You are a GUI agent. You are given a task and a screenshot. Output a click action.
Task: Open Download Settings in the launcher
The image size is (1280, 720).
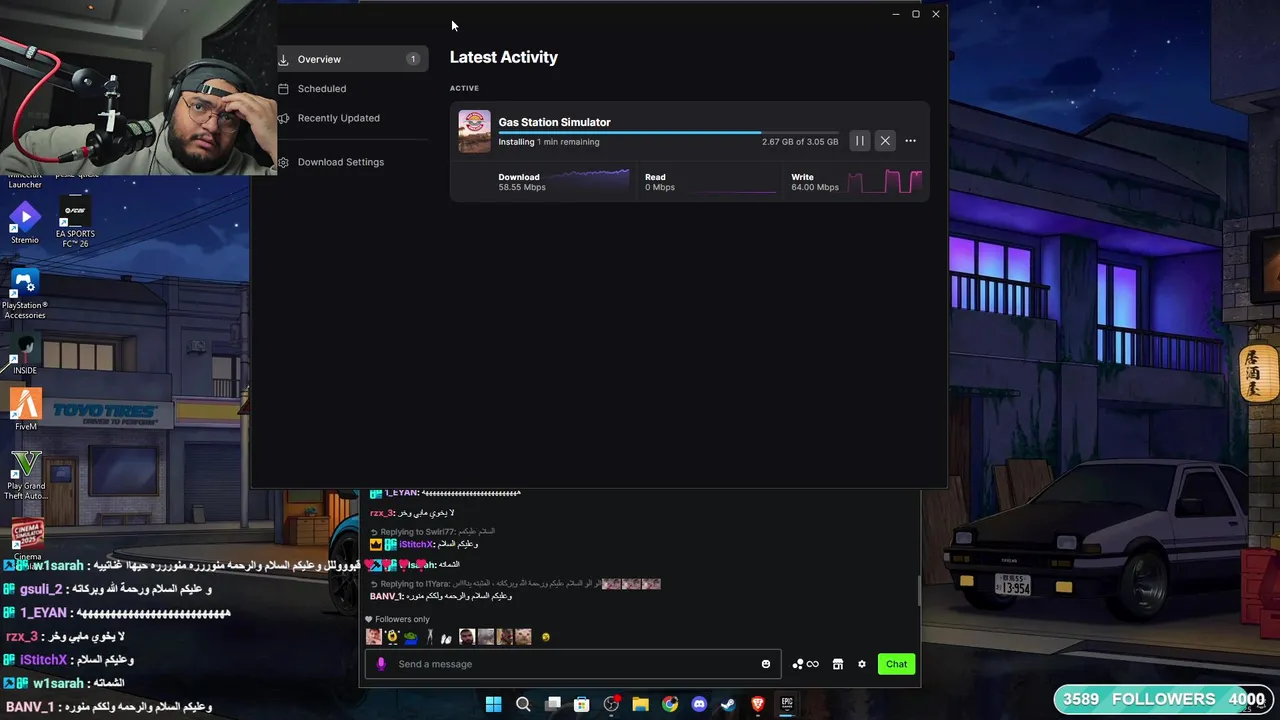pos(340,162)
